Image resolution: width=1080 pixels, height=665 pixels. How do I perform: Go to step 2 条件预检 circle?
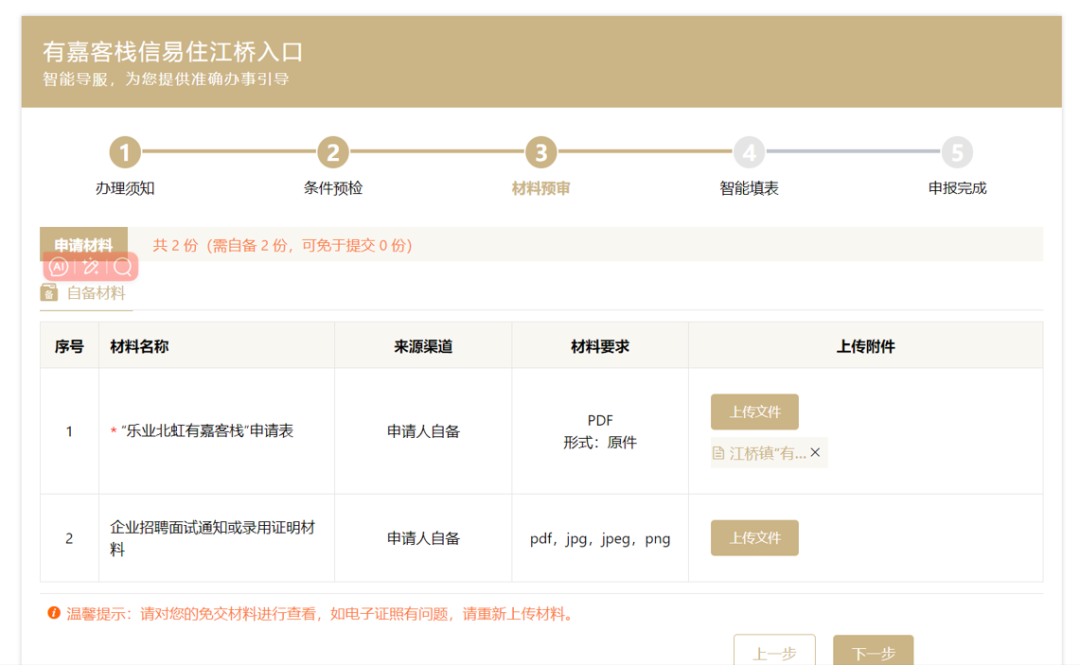tap(333, 152)
